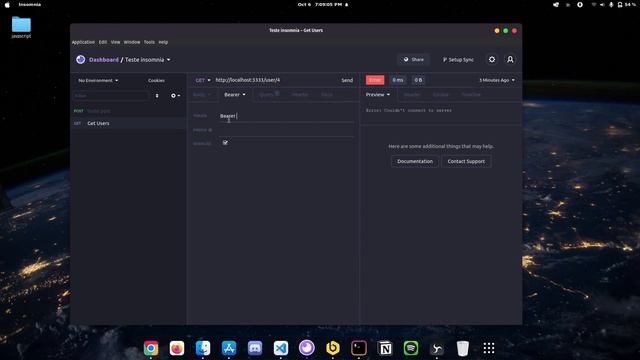Open the Trash in the dock
Screen dimensions: 640x360
463,348
